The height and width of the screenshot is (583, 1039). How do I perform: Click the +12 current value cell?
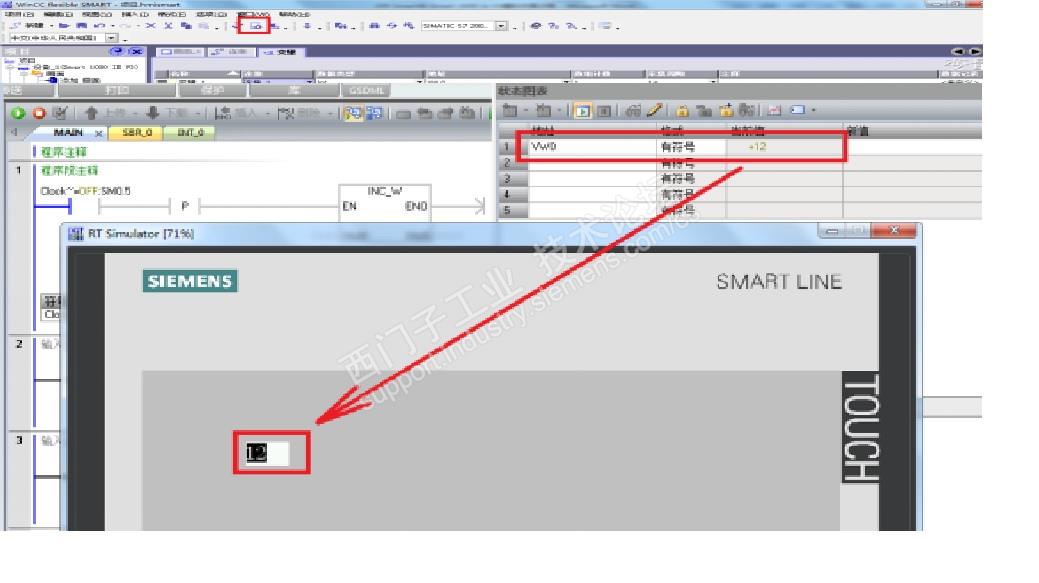tap(785, 146)
